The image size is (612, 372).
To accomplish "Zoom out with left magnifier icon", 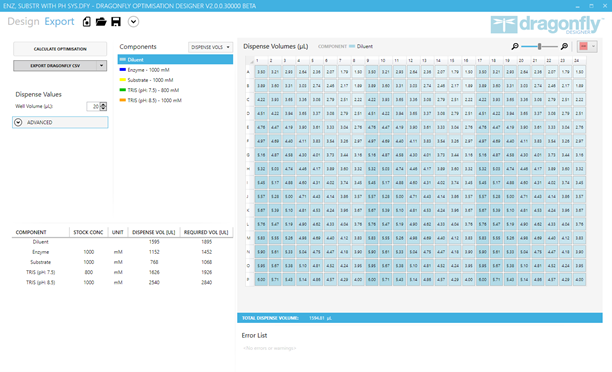I will 515,46.
